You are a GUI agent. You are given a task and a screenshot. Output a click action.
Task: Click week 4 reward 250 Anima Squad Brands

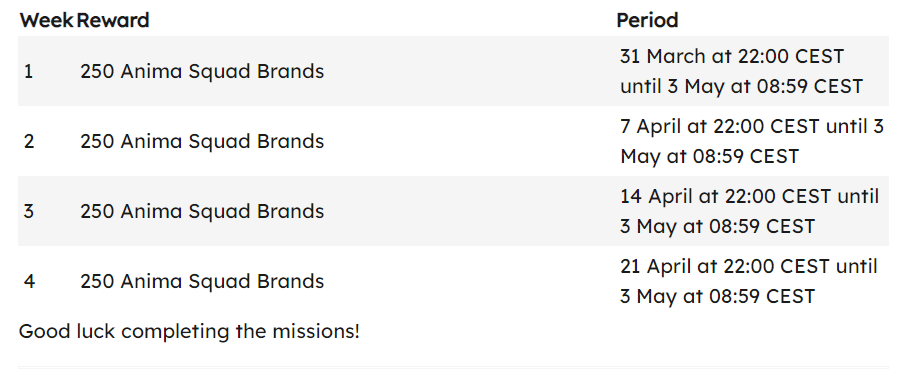(202, 282)
